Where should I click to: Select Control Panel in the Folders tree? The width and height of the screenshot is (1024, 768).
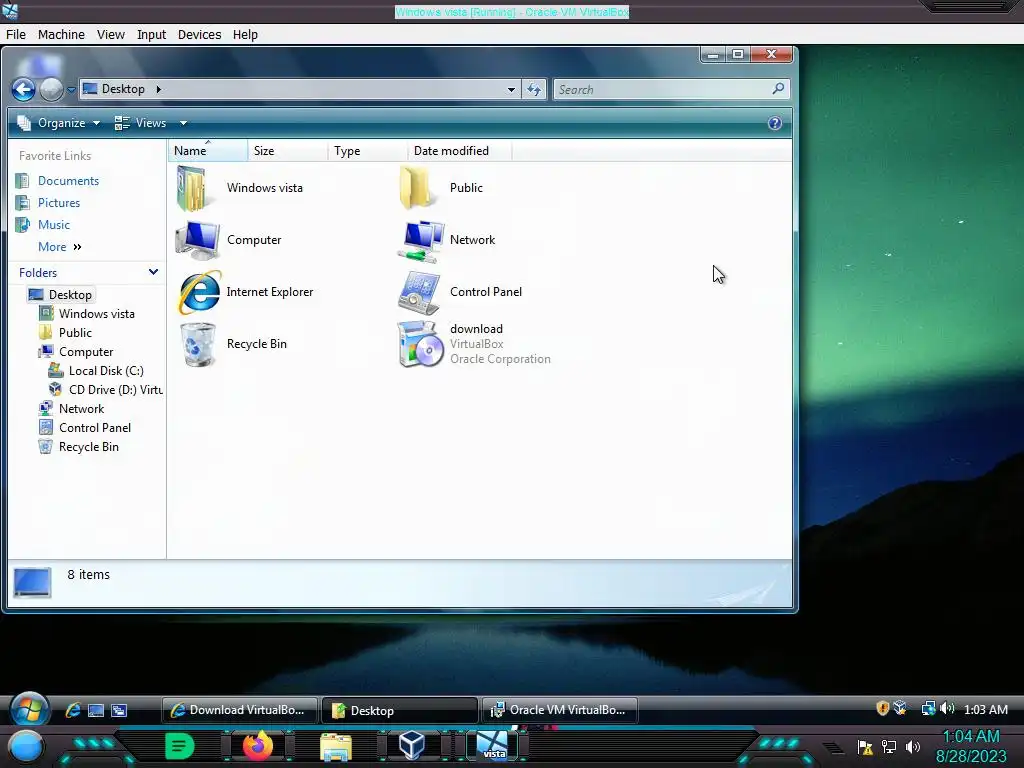click(95, 428)
